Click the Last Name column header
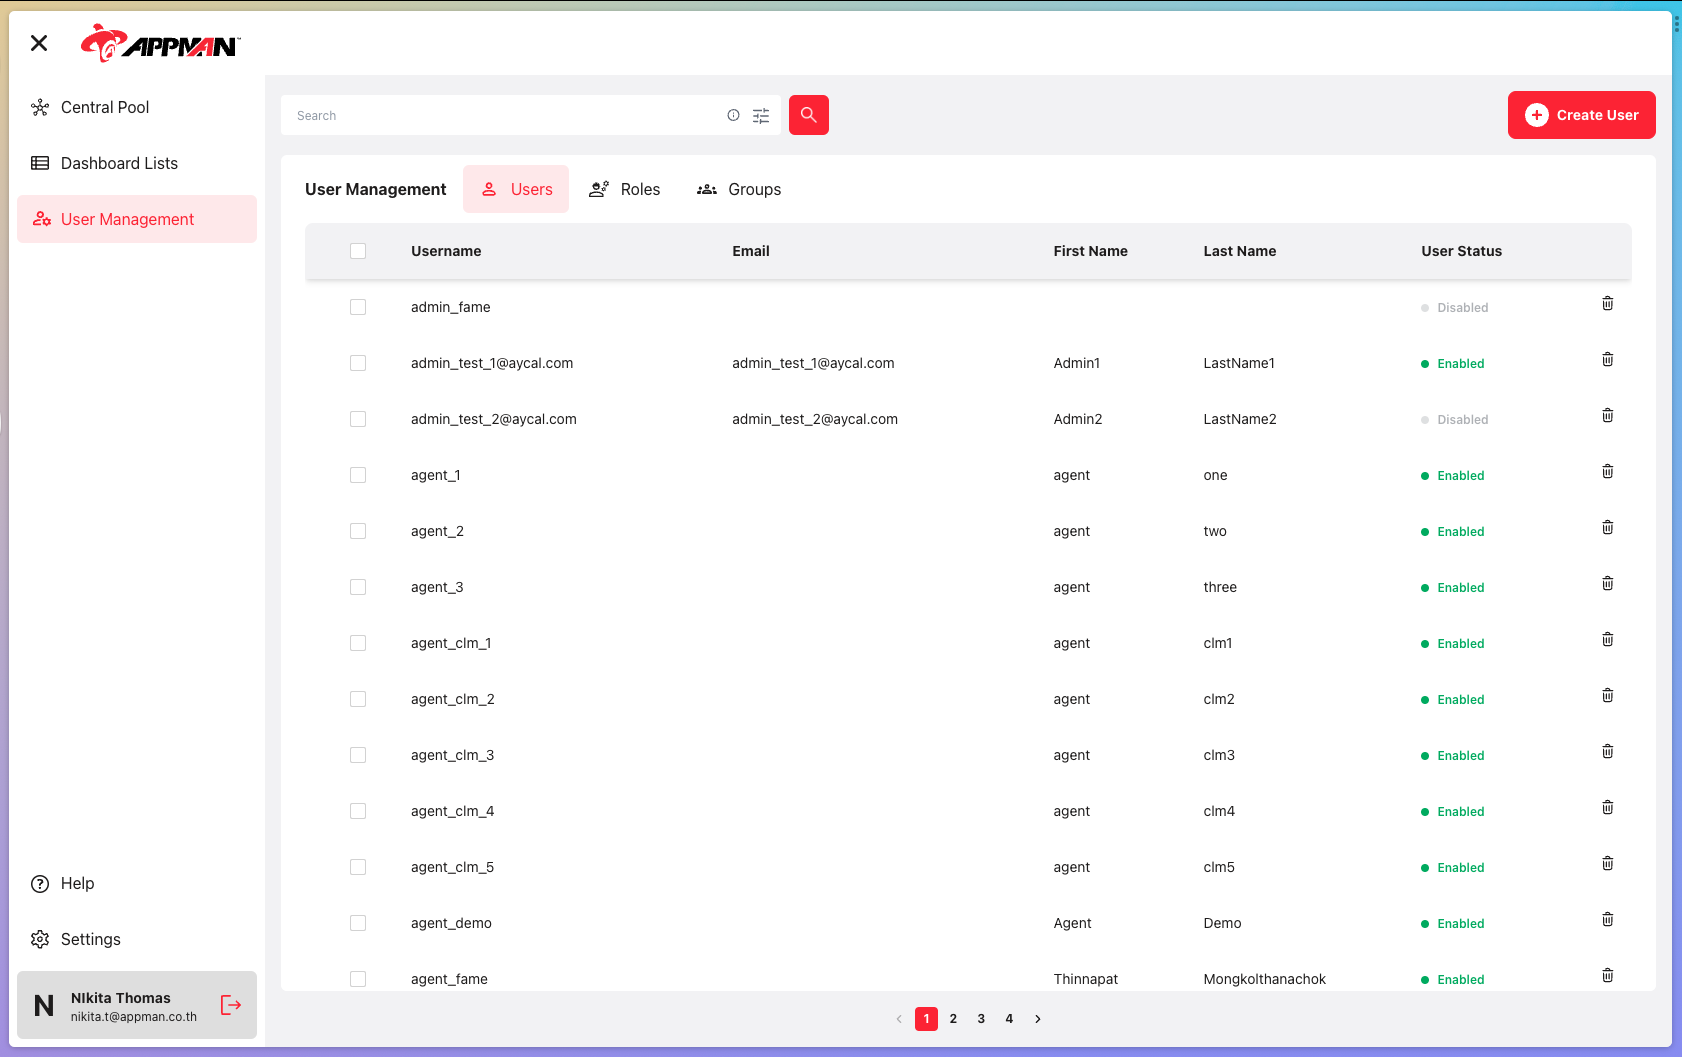 [x=1240, y=251]
